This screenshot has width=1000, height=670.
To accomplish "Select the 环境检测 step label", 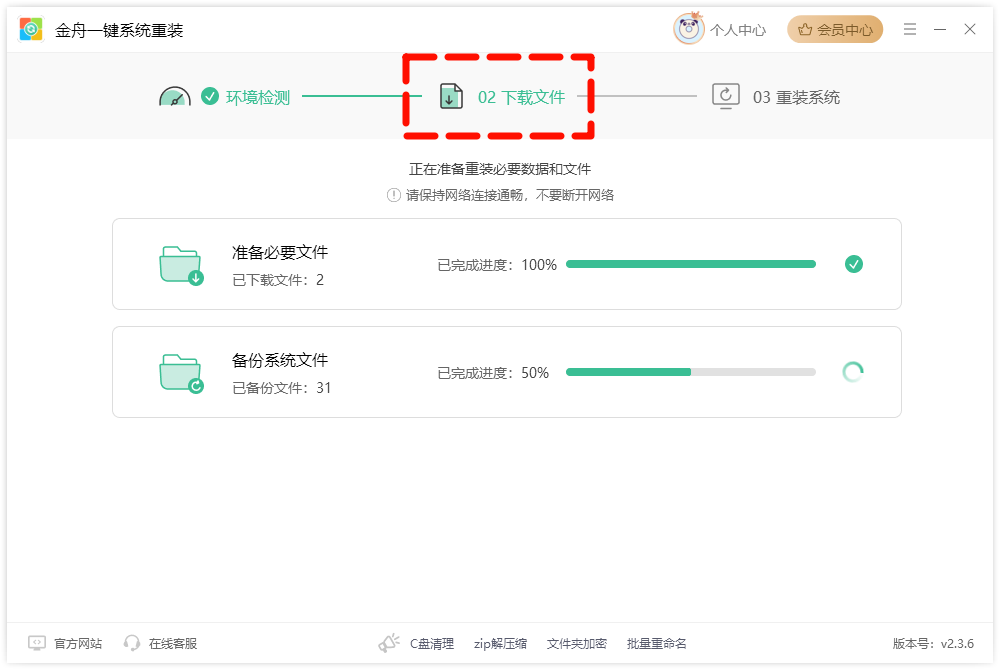I will tap(258, 98).
